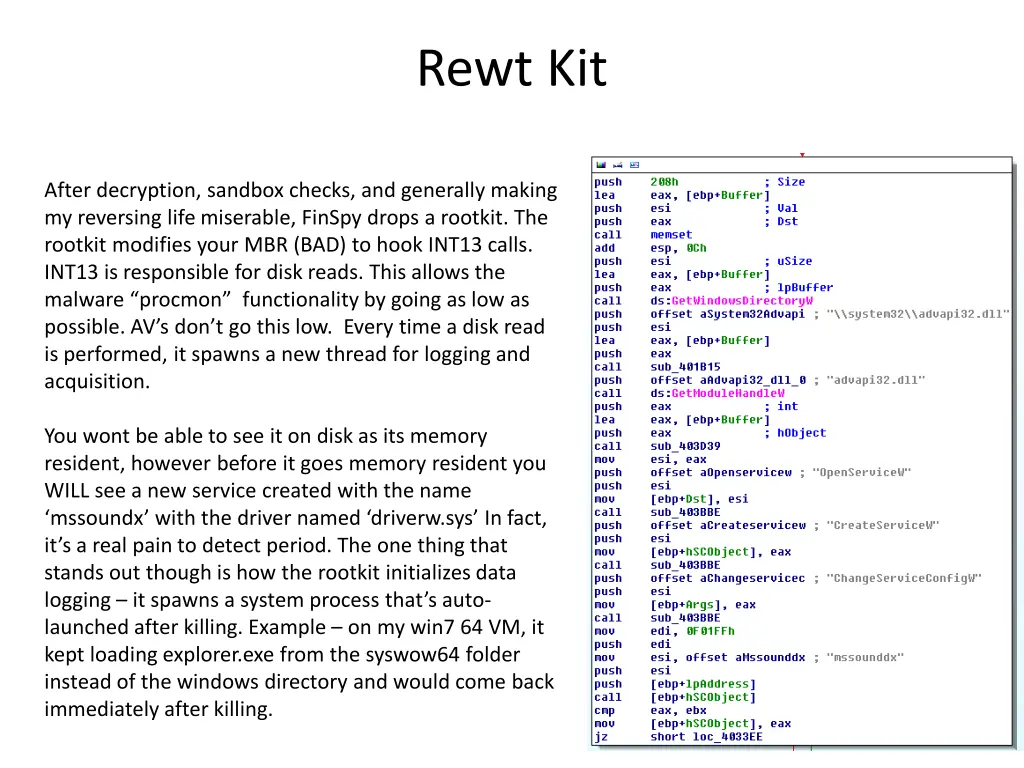Screen dimensions: 1024x768
Task: Click the "ChangeServiceConfigW" string comment
Action: (904, 578)
